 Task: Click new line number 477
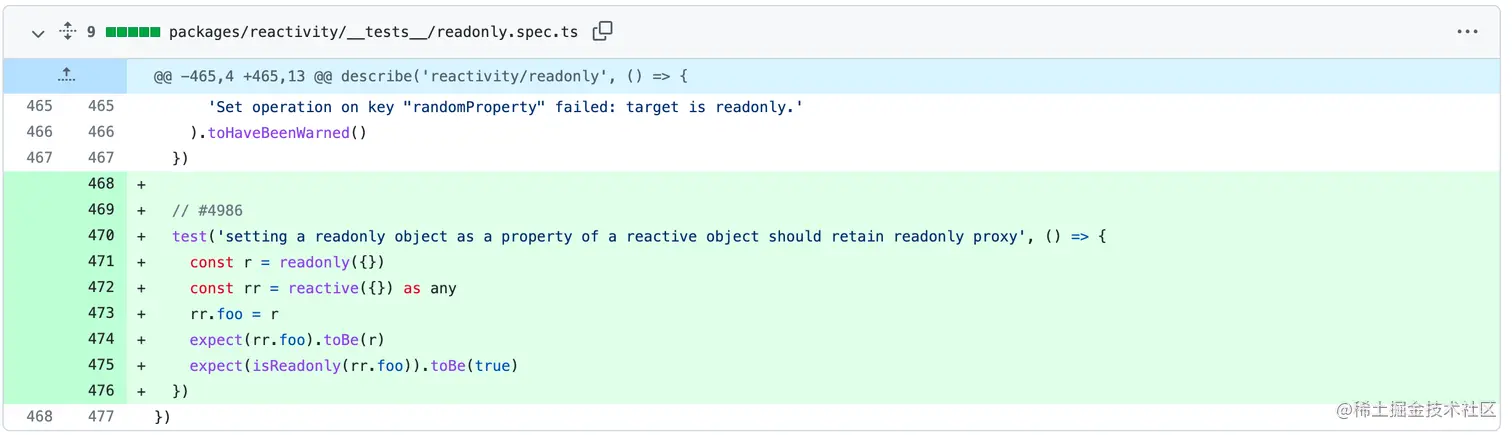101,416
